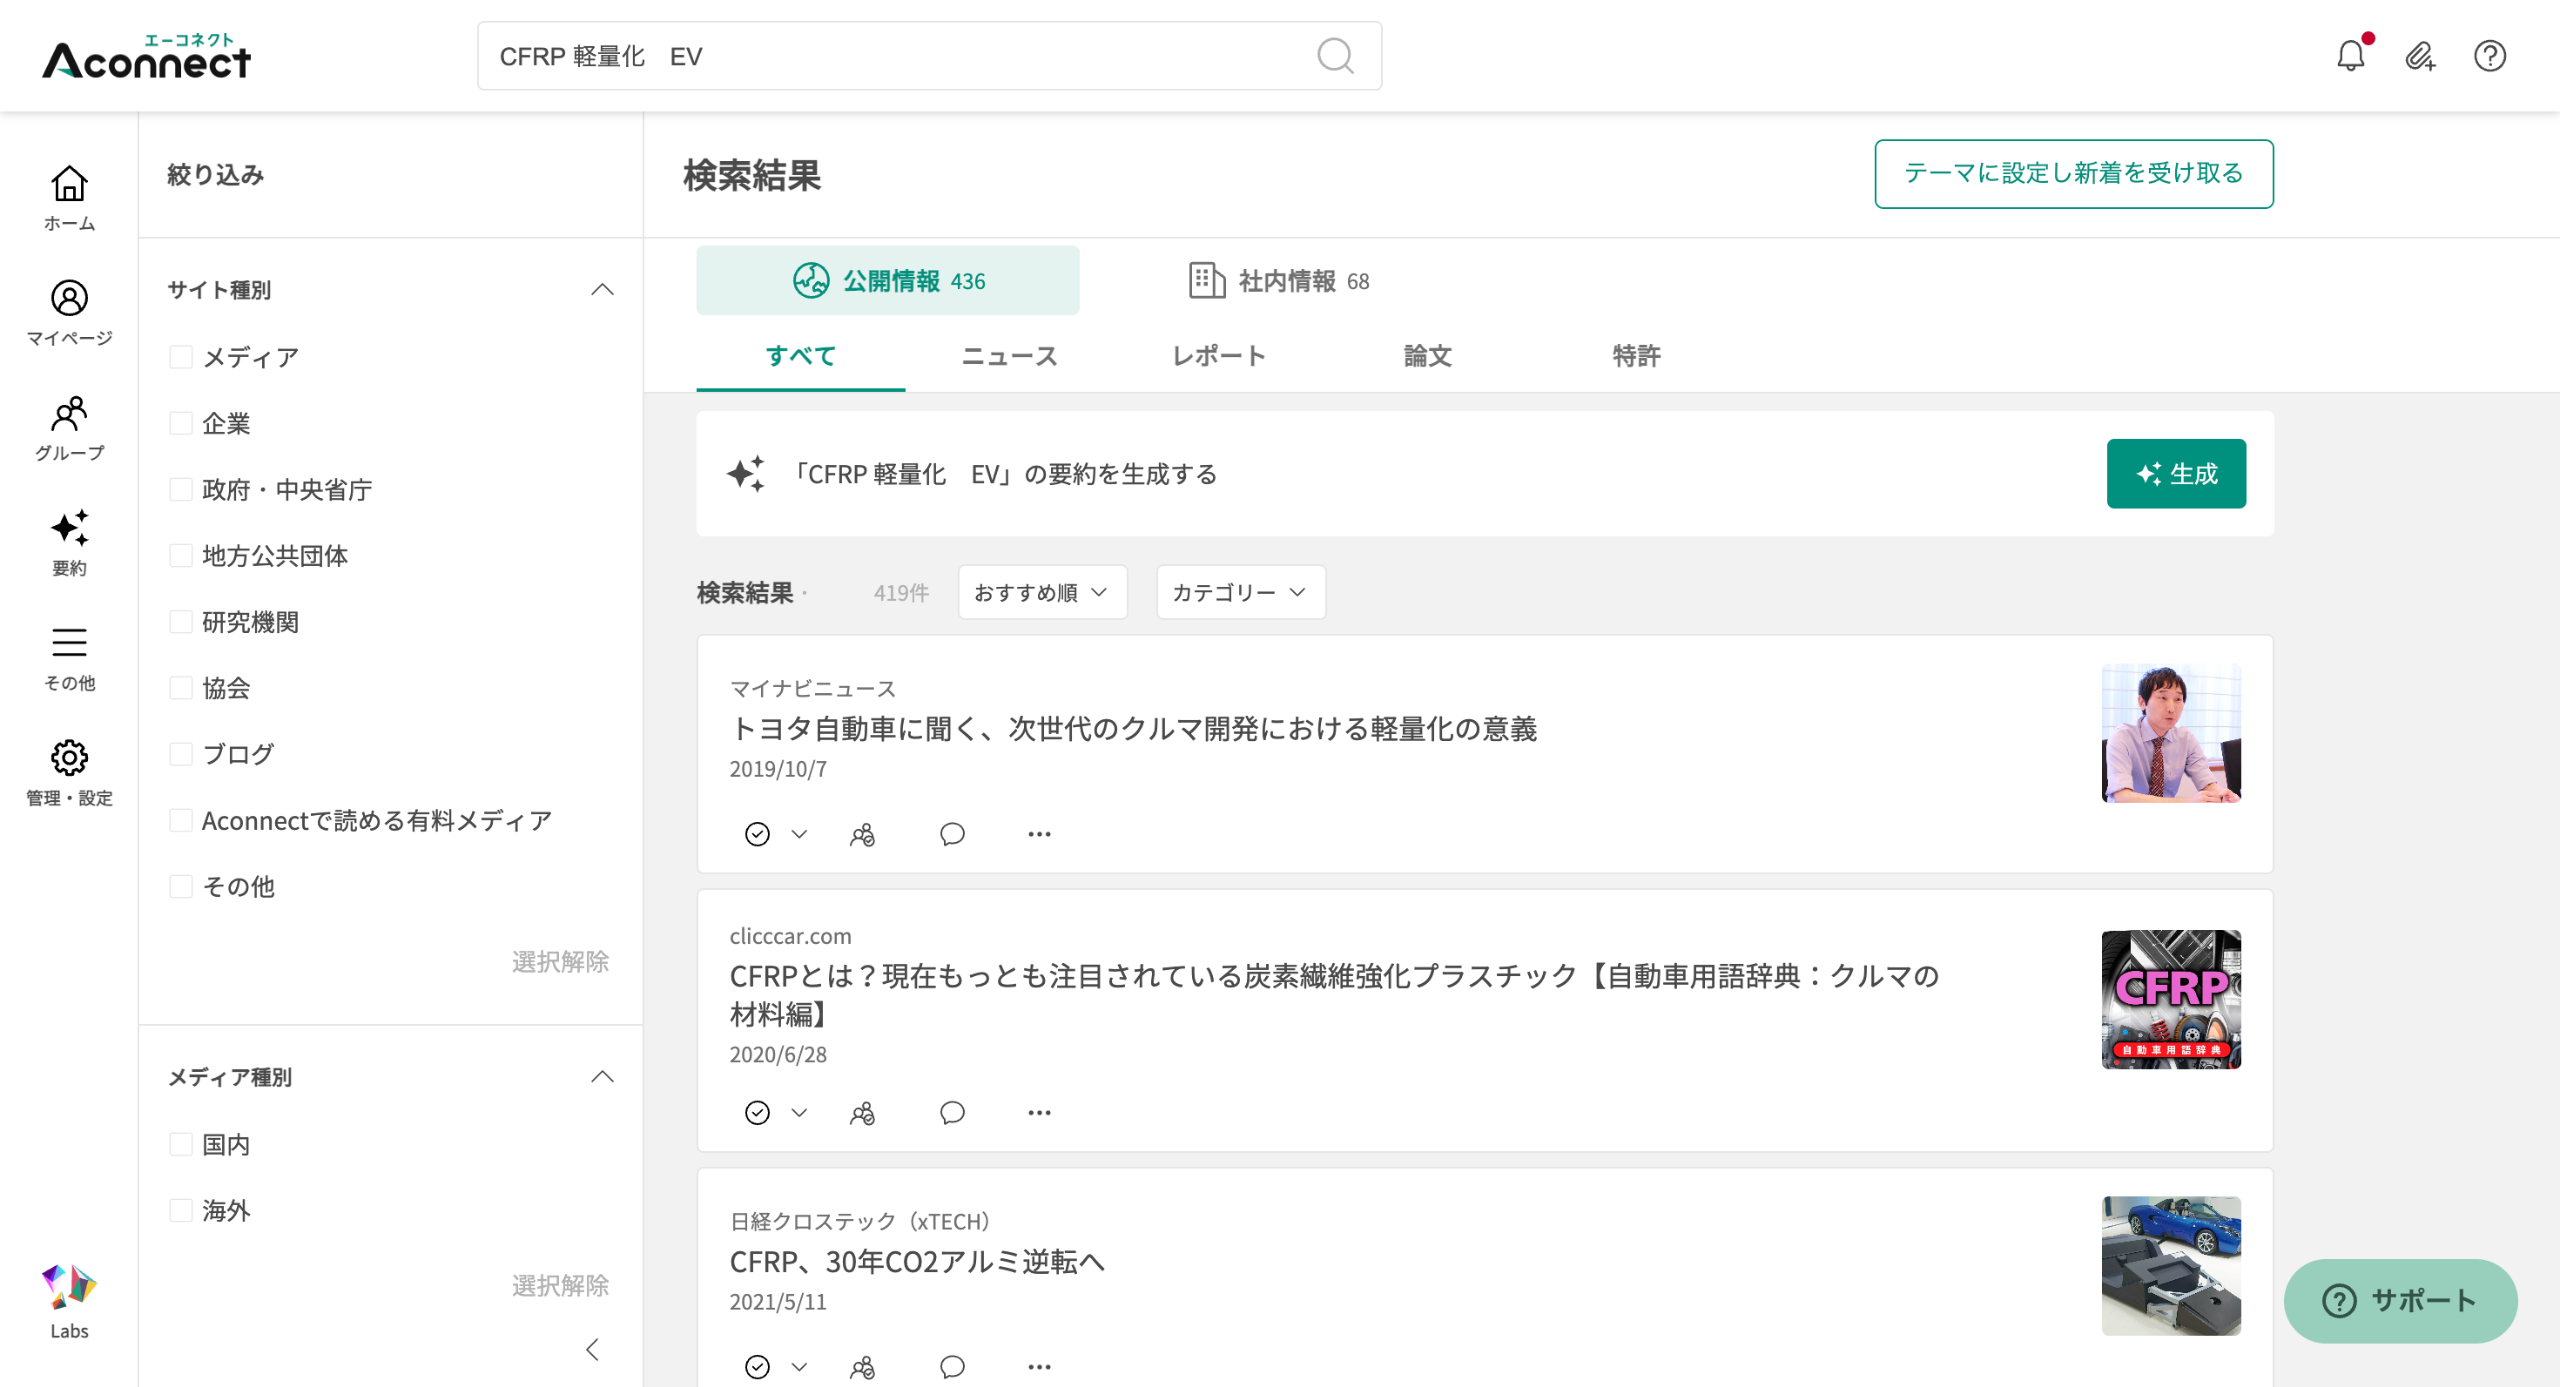The width and height of the screenshot is (2560, 1387).
Task: Open the 要約 summary sidebar icon
Action: [69, 542]
